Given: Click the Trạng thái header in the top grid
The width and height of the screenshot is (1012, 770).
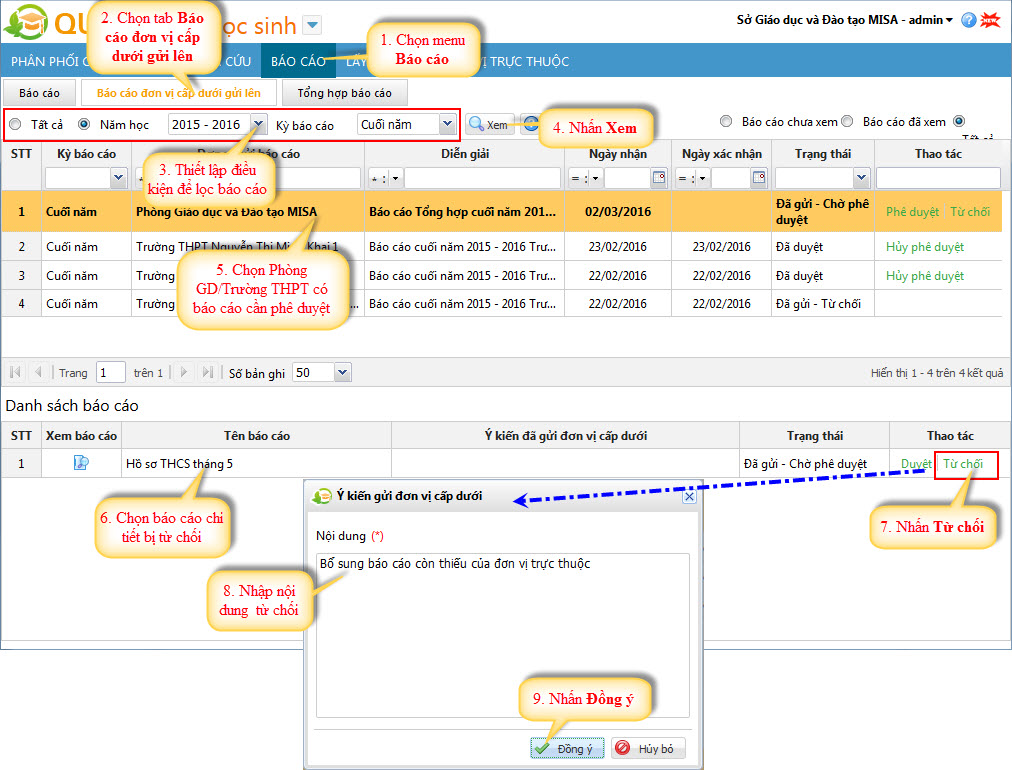Looking at the screenshot, I should click(x=823, y=154).
